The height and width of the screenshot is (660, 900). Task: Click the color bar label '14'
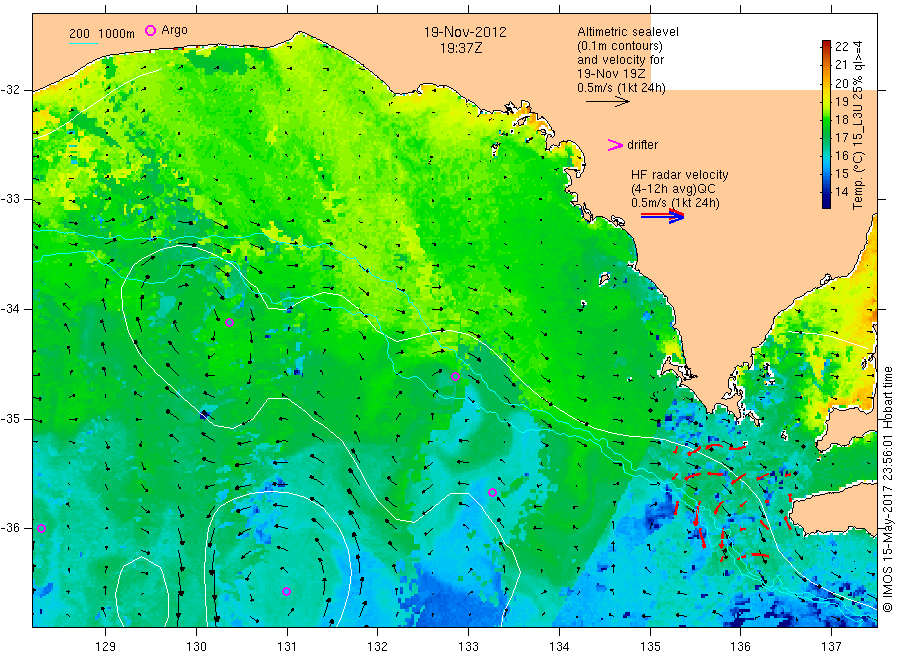[841, 192]
